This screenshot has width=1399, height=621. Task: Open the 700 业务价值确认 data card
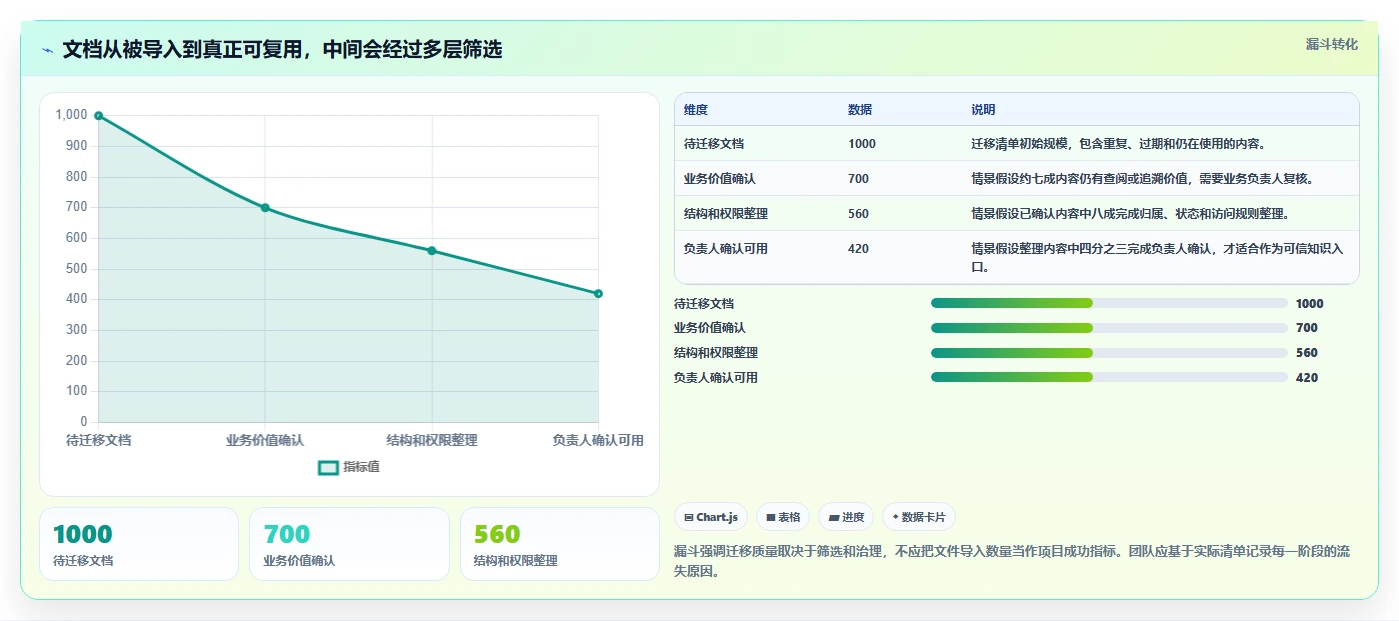349,544
